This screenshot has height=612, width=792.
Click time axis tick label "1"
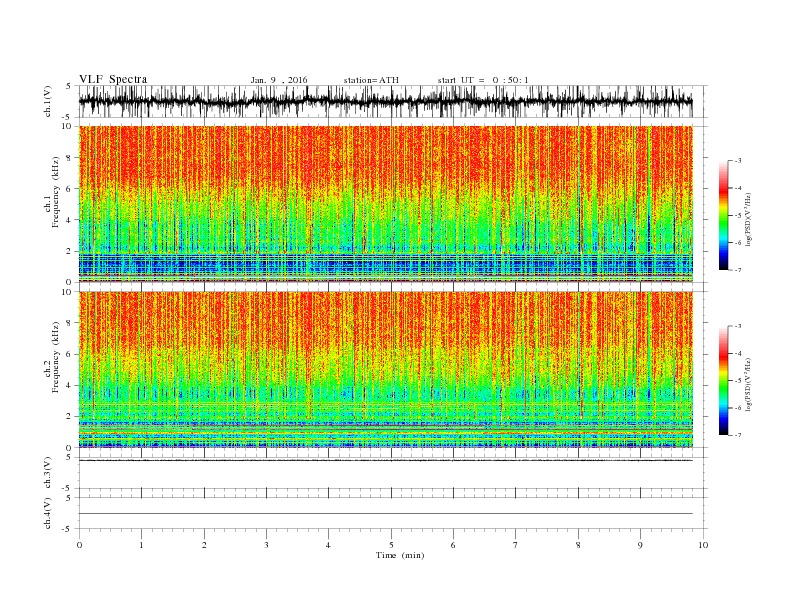click(141, 545)
